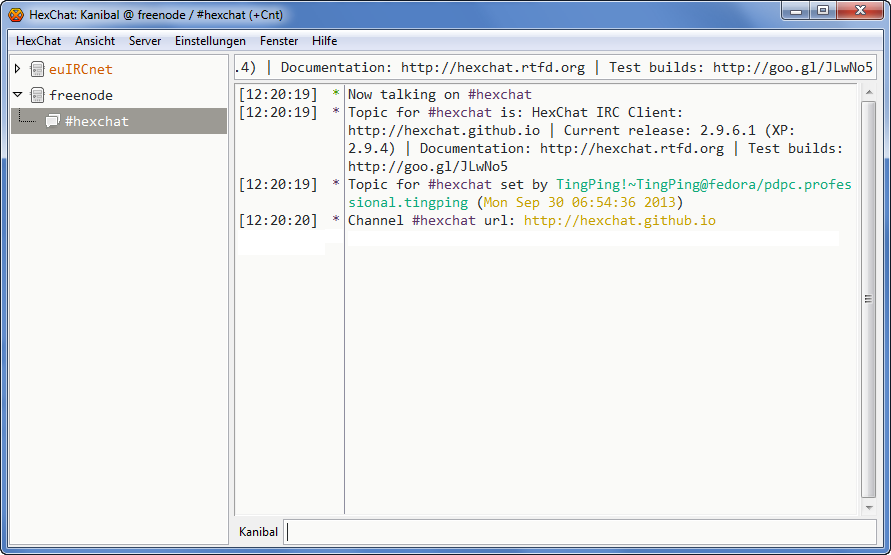Screen dimensions: 891x555
Task: Click #hexchat in 'Now talking on' line
Action: [x=499, y=94]
